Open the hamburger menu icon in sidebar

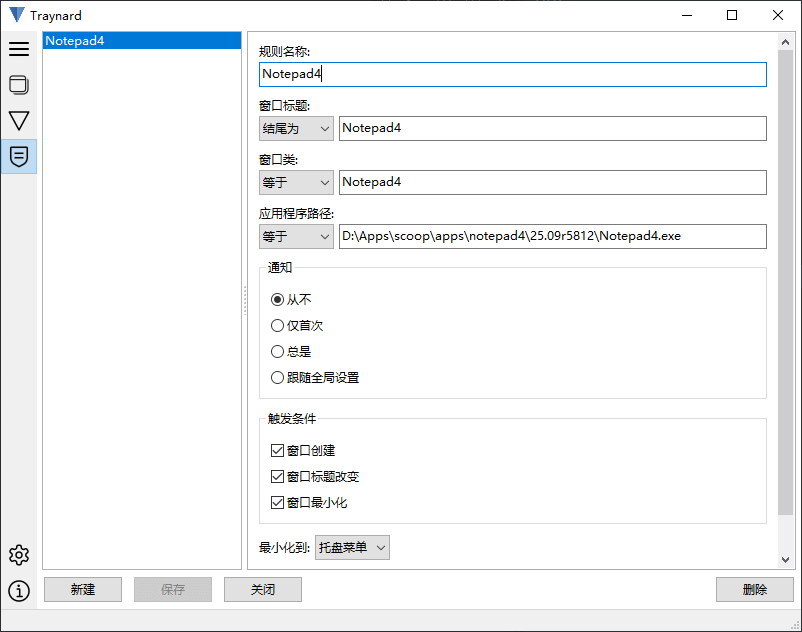click(x=19, y=49)
